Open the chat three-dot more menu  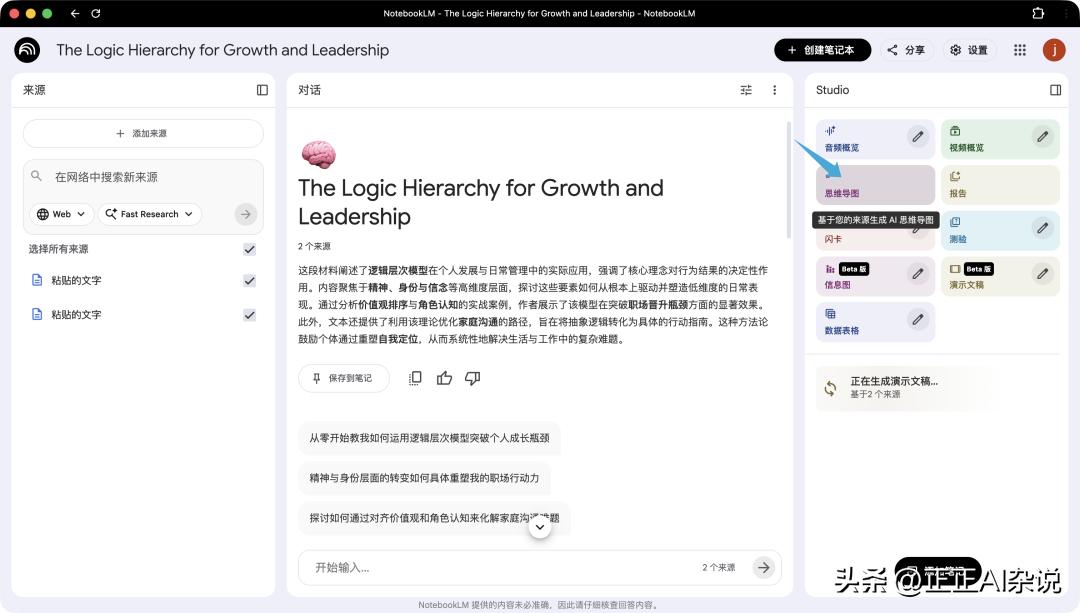click(774, 90)
